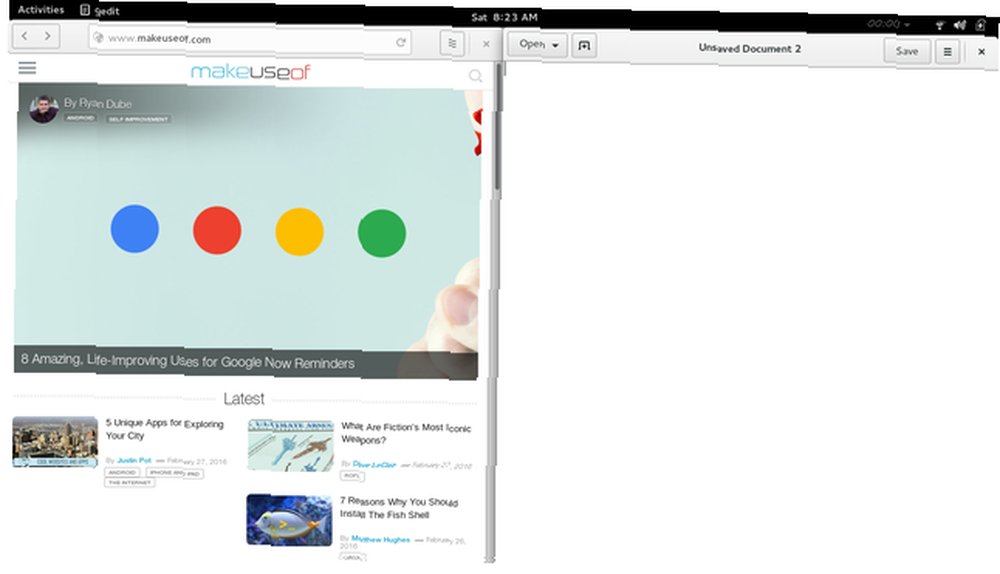Open '5 Unique Apps for Exploring Your City'

(165, 429)
